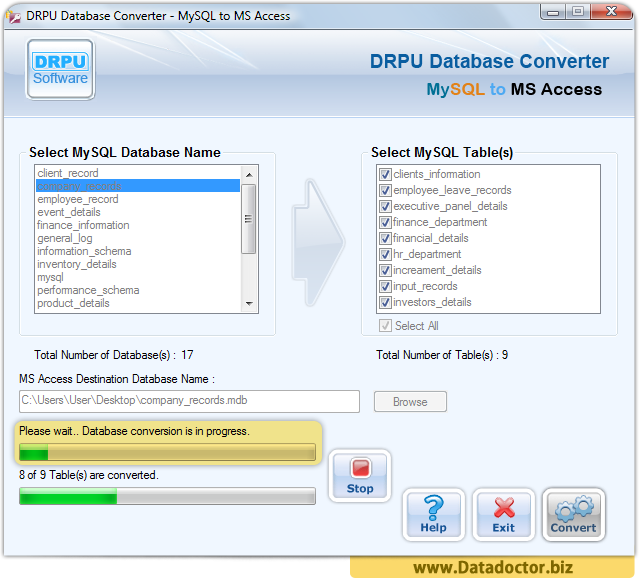The height and width of the screenshot is (578, 639).
Task: Click database list scroll down arrow
Action: pyautogui.click(x=249, y=304)
